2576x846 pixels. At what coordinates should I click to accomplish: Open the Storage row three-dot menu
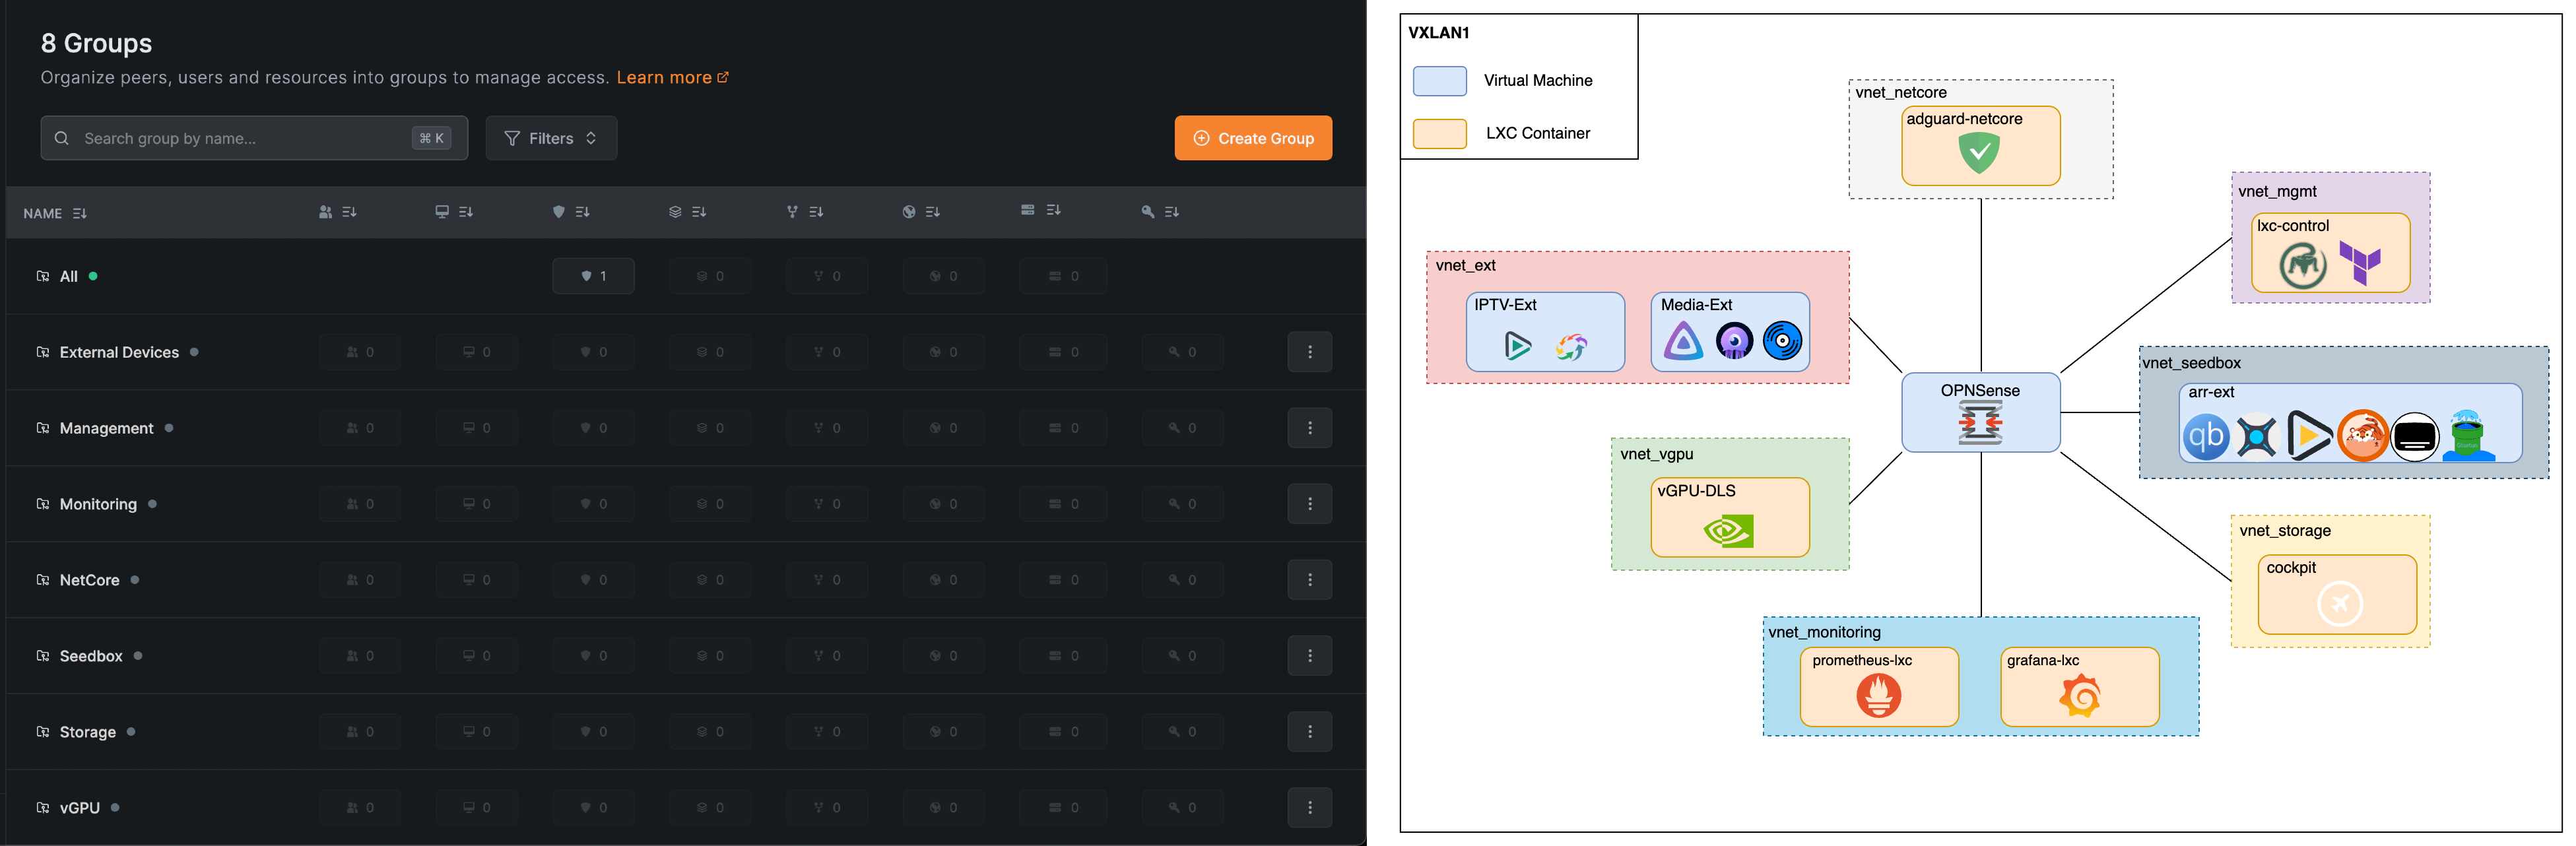click(x=1309, y=732)
